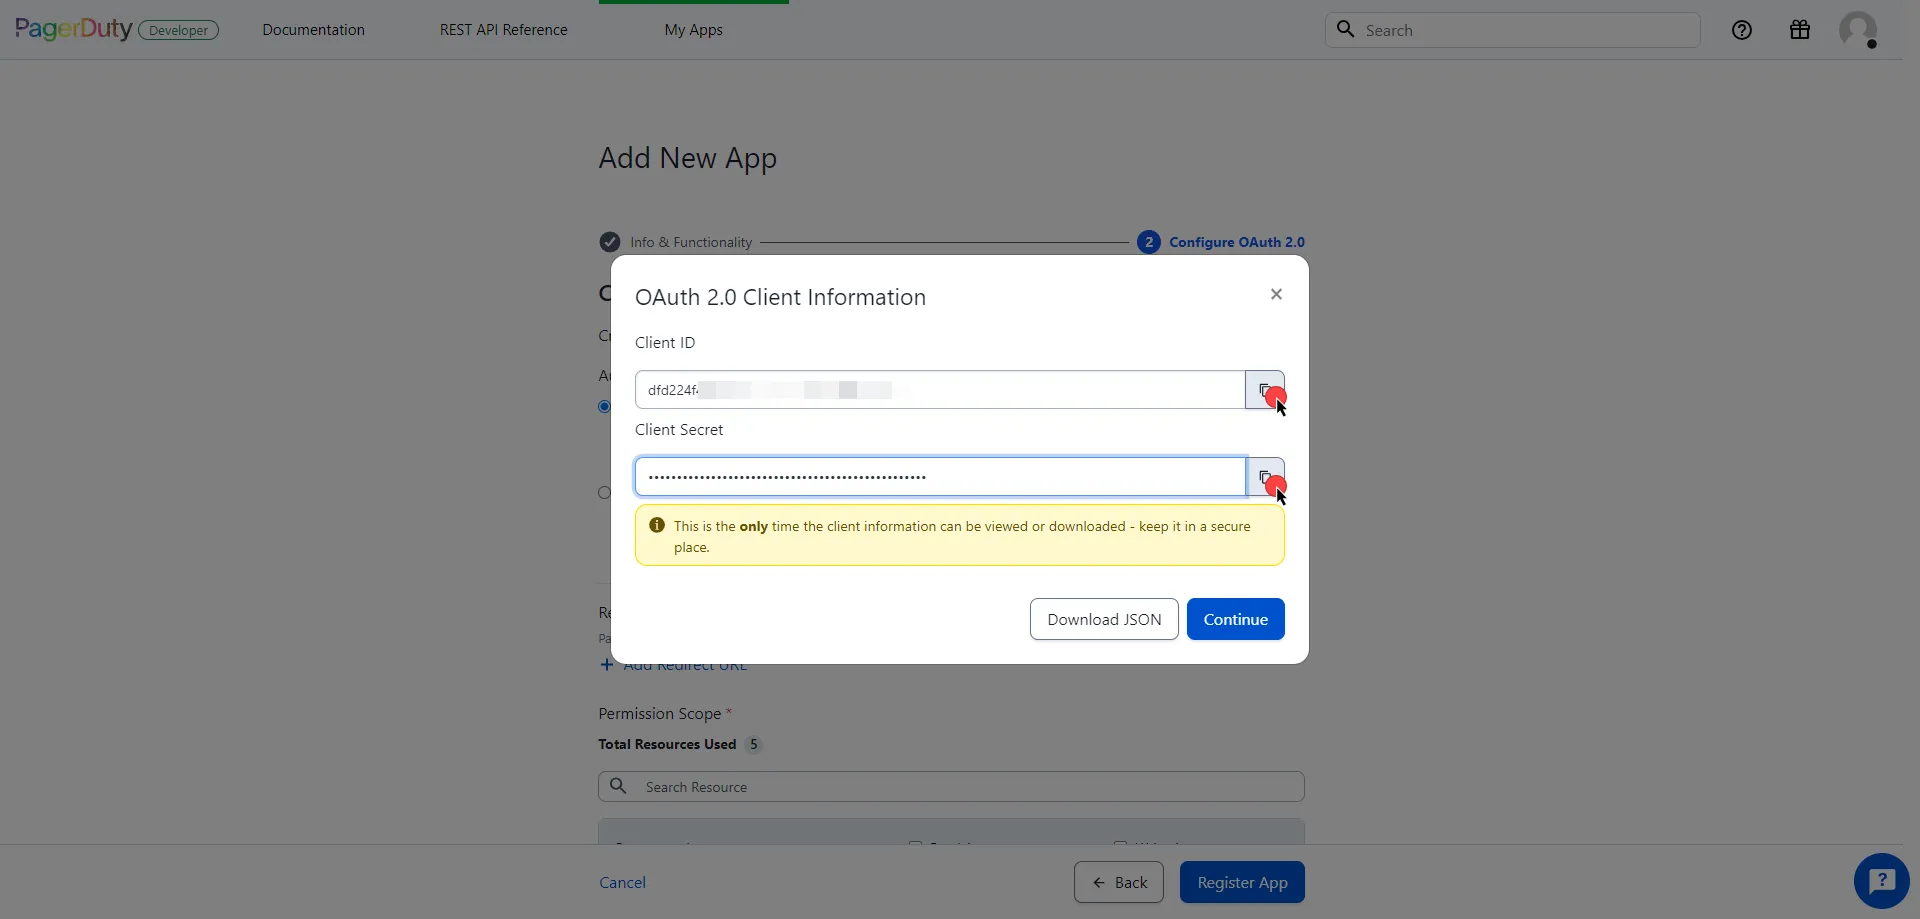Screen dimensions: 1920x919
Task: Open the Documentation page
Action: pos(313,30)
